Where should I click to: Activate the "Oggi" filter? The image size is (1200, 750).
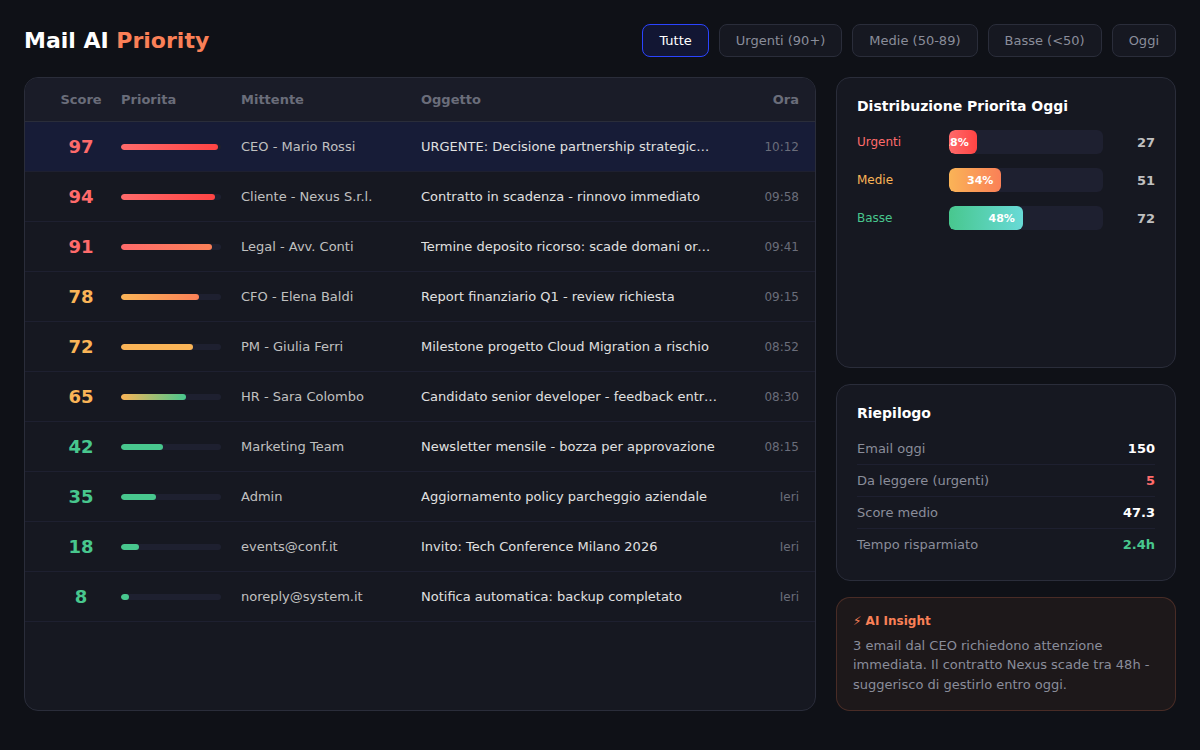(x=1143, y=40)
